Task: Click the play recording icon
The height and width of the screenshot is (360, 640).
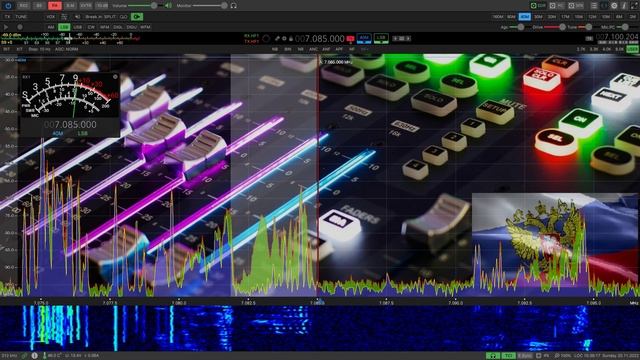Action: pos(6,27)
